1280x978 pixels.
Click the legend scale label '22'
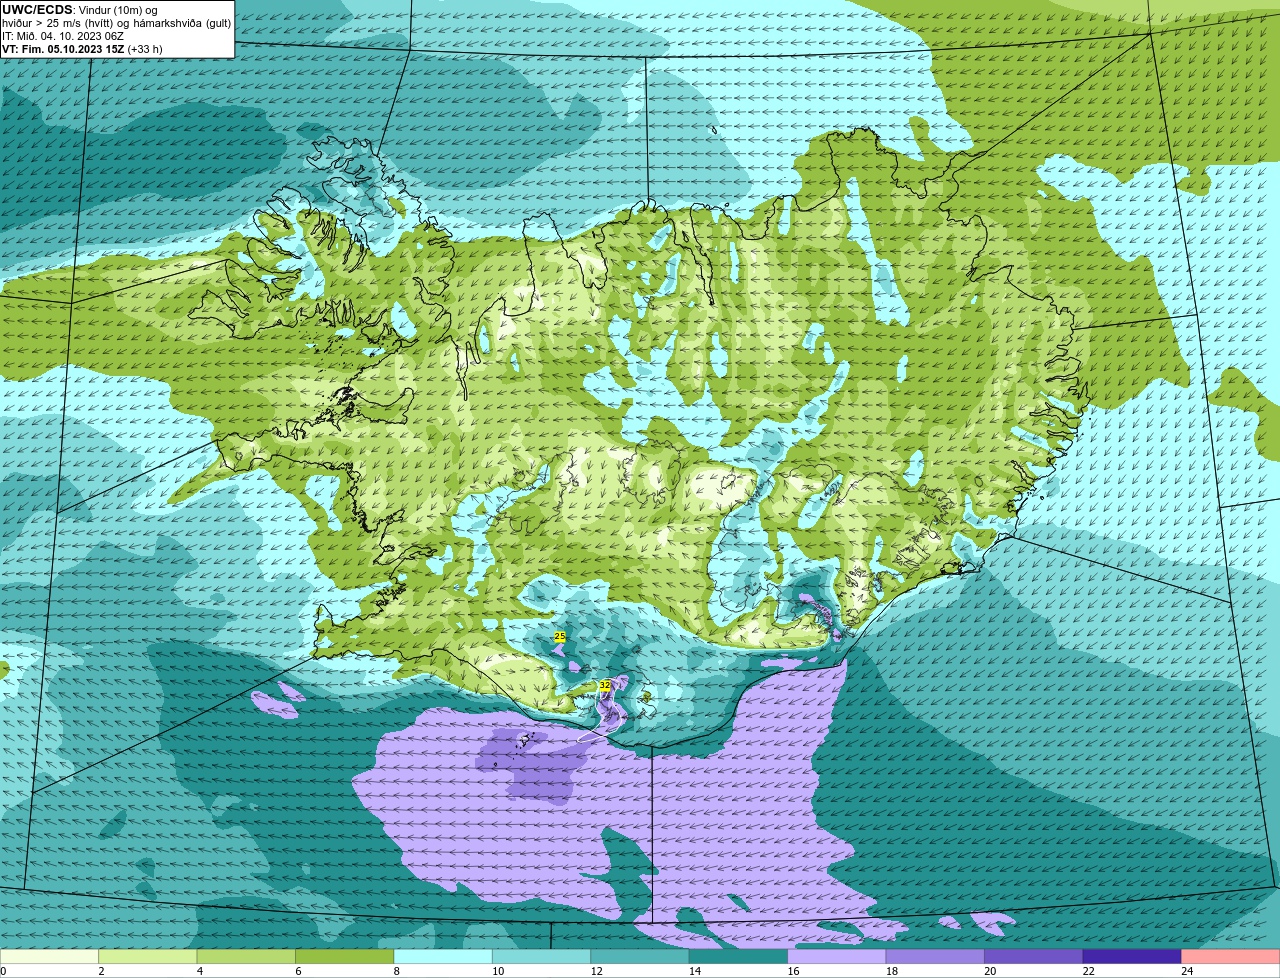point(1088,971)
